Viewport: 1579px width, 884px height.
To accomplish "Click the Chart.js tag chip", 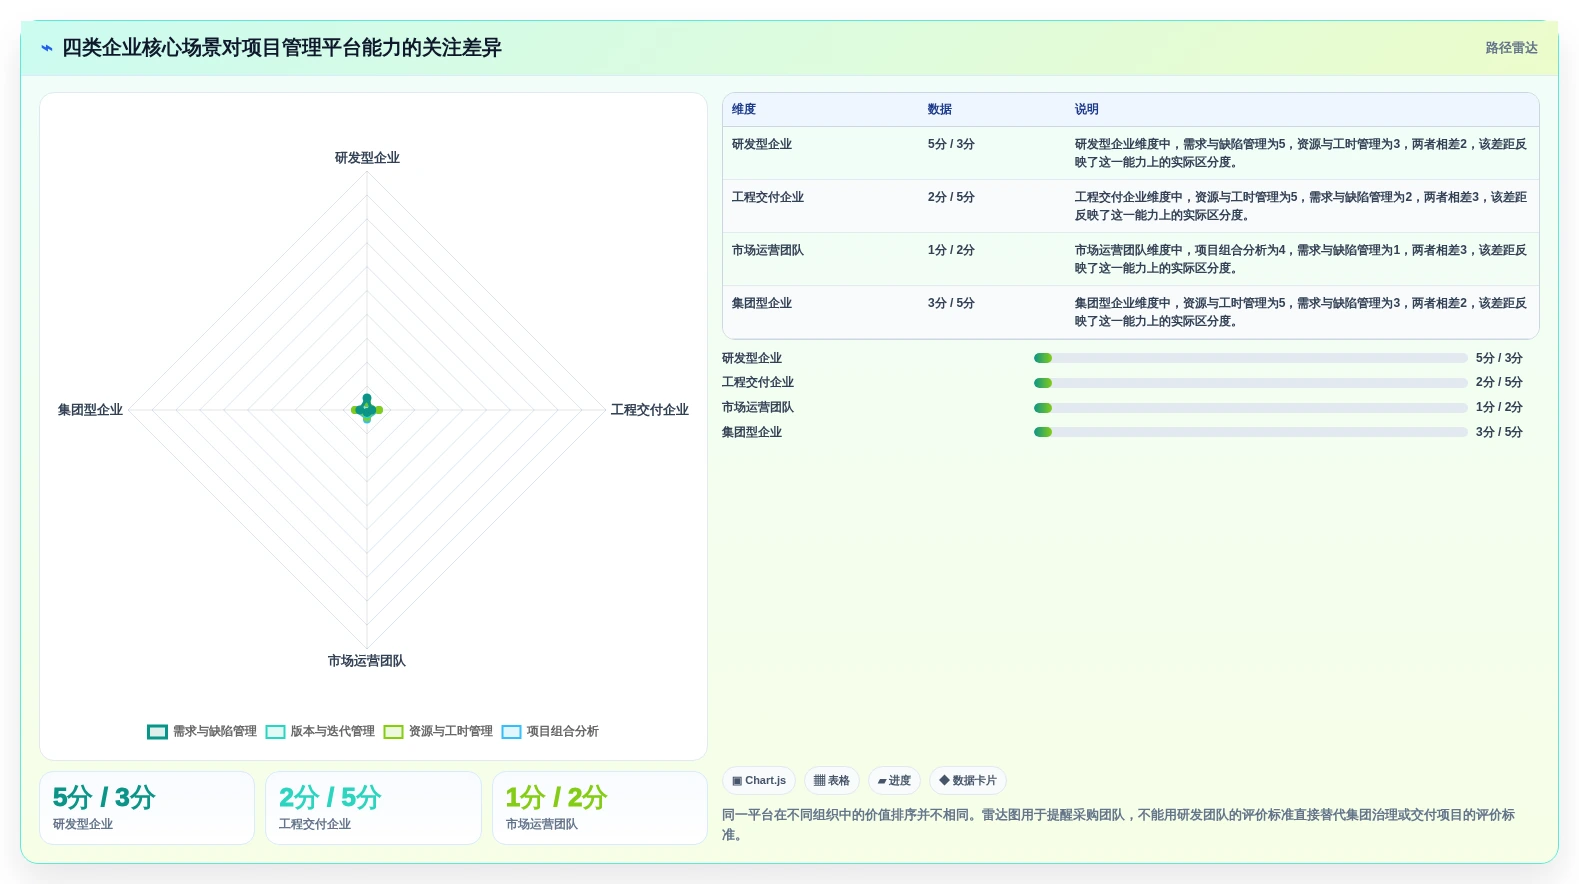I will (759, 780).
